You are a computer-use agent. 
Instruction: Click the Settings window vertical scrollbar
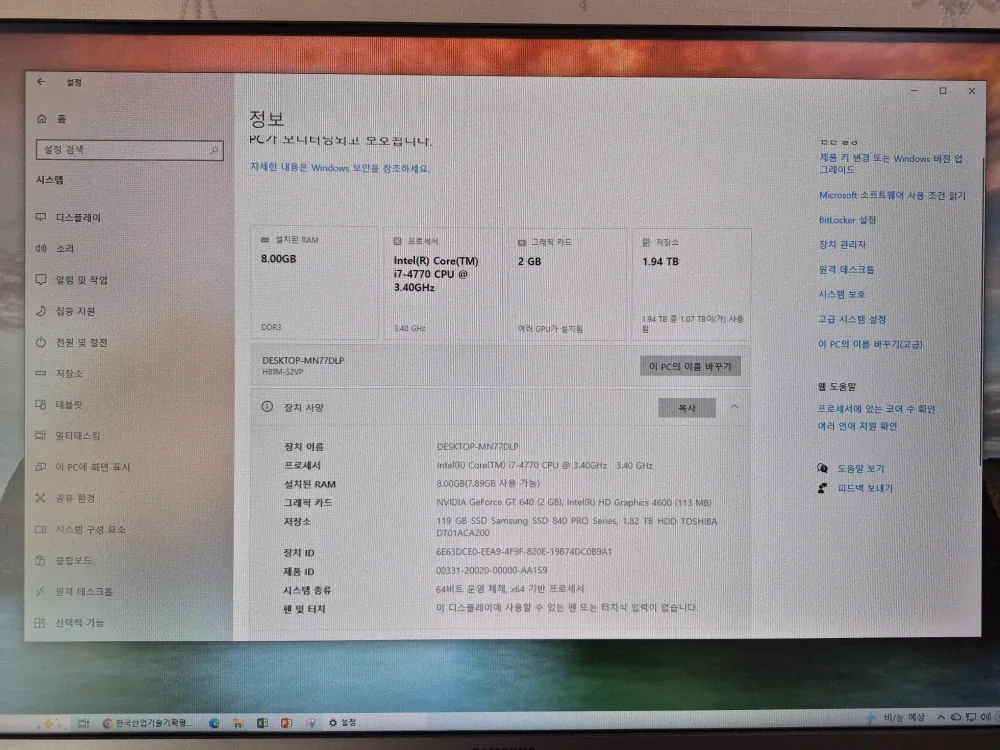[981, 312]
